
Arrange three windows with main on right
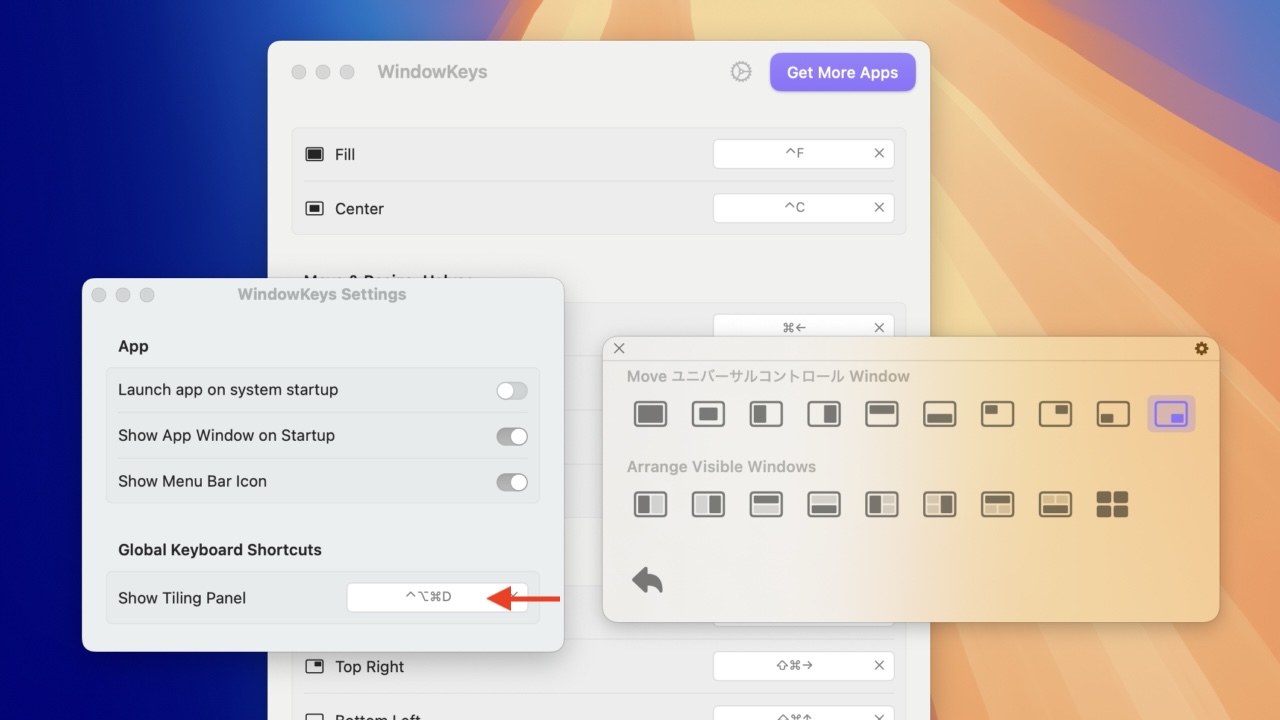[x=940, y=504]
